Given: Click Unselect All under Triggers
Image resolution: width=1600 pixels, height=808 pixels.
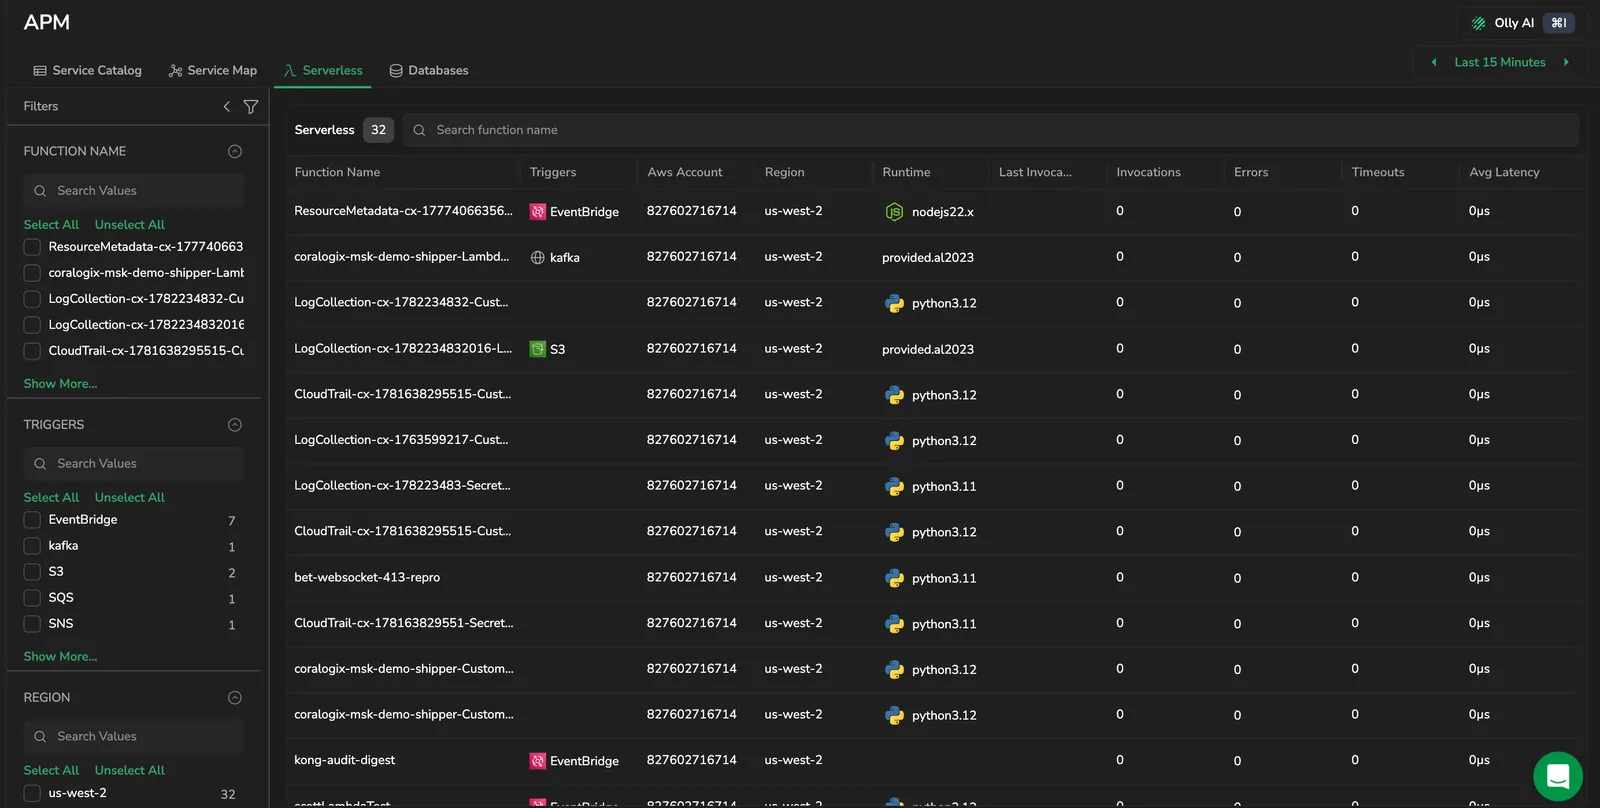Looking at the screenshot, I should pyautogui.click(x=130, y=497).
